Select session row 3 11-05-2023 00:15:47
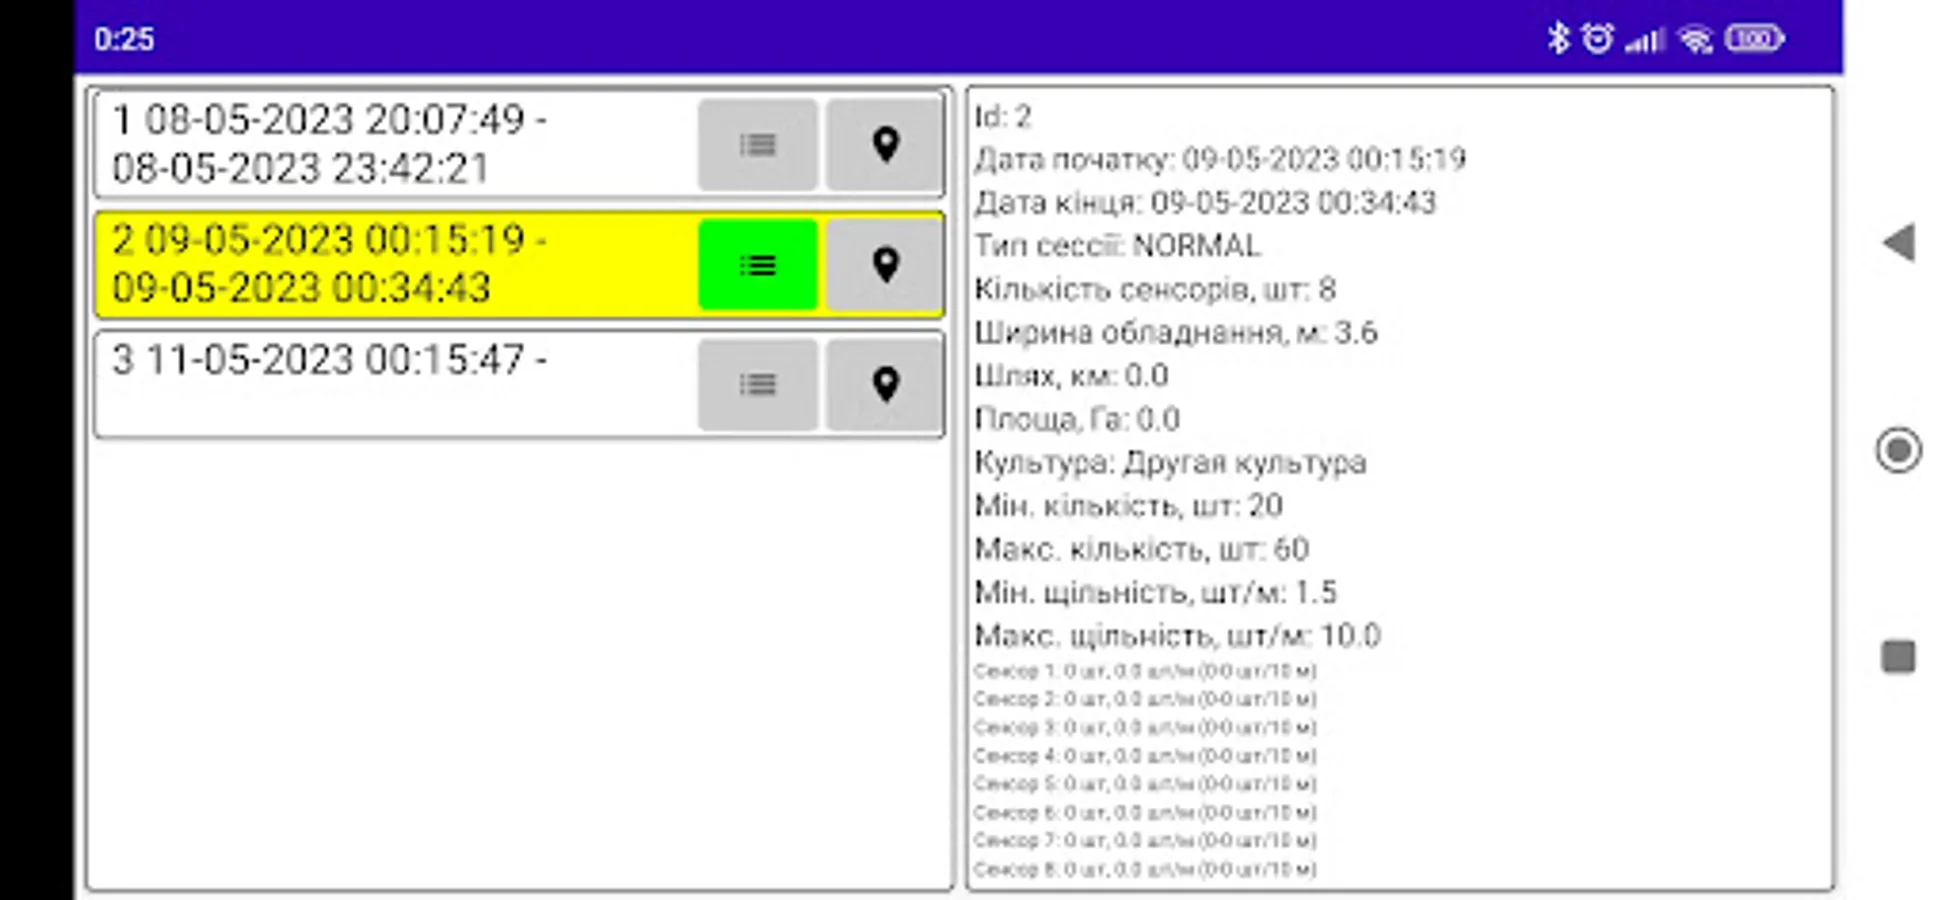Viewport: 1953px width, 900px height. [x=519, y=385]
